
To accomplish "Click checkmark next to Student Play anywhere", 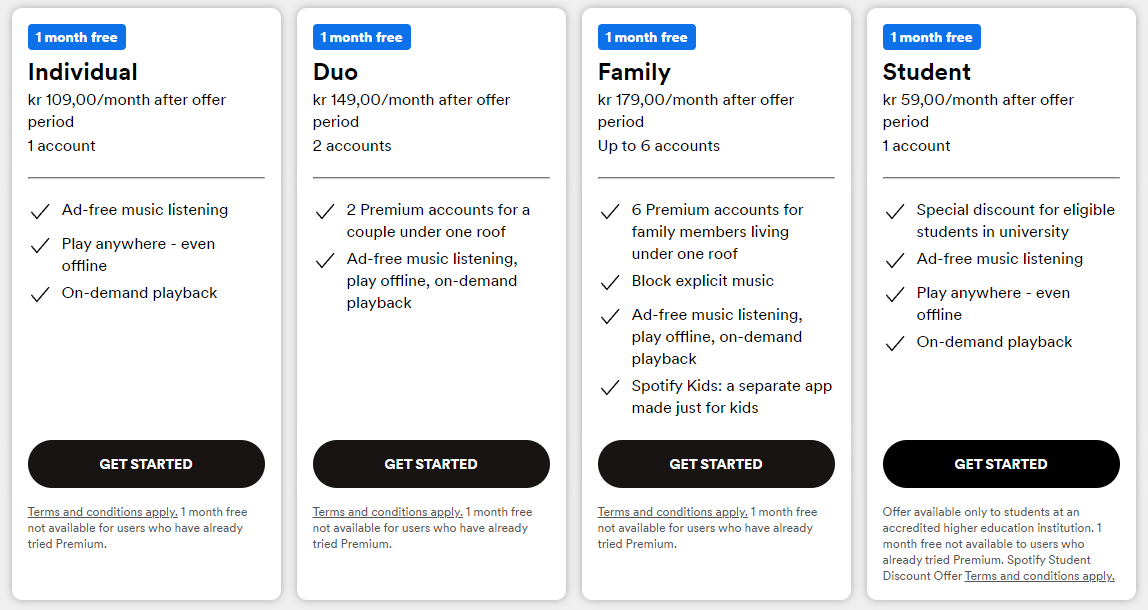I will 895,294.
